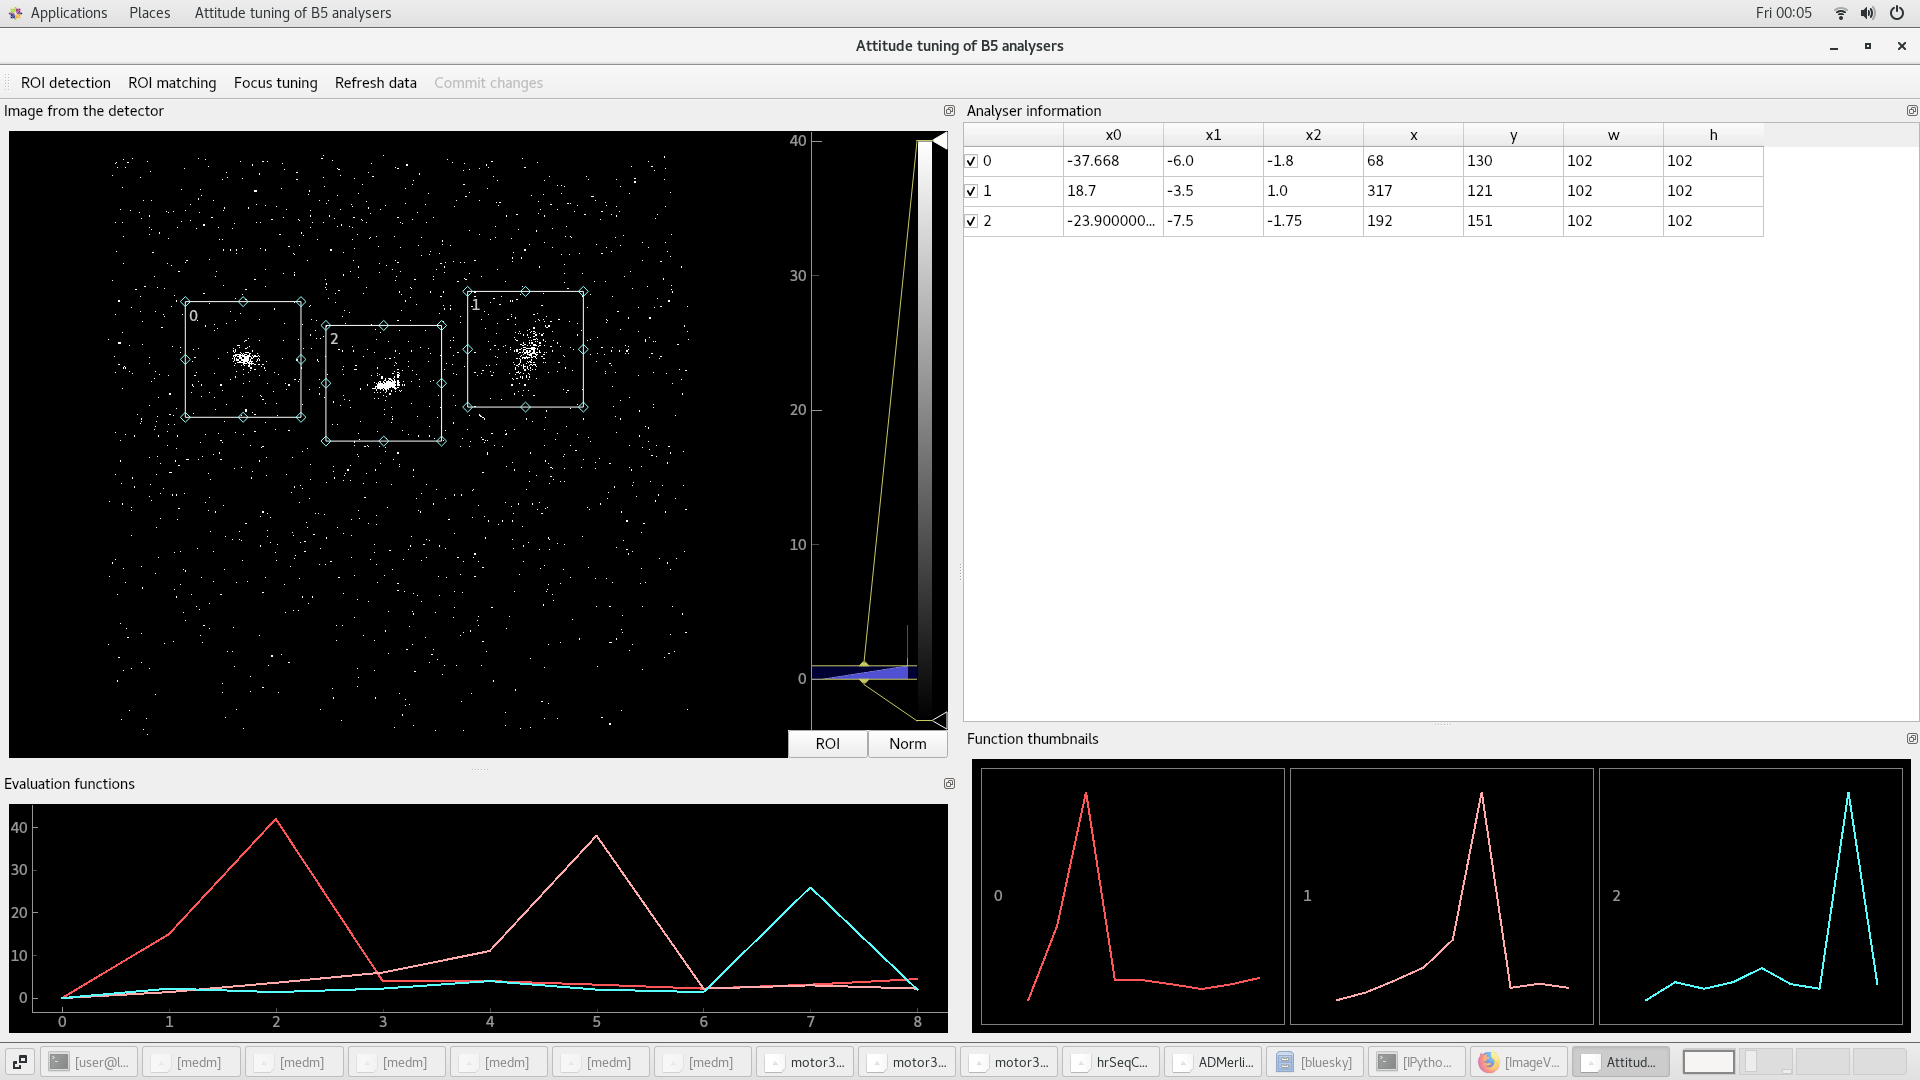Click ROI detection toolbar item
The height and width of the screenshot is (1080, 1920).
tap(66, 83)
